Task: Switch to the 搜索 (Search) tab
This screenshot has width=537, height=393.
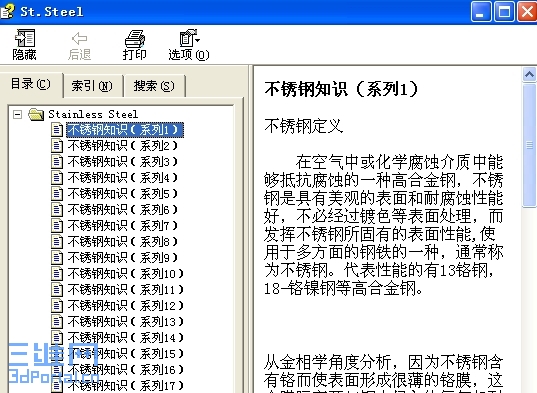Action: [x=154, y=86]
